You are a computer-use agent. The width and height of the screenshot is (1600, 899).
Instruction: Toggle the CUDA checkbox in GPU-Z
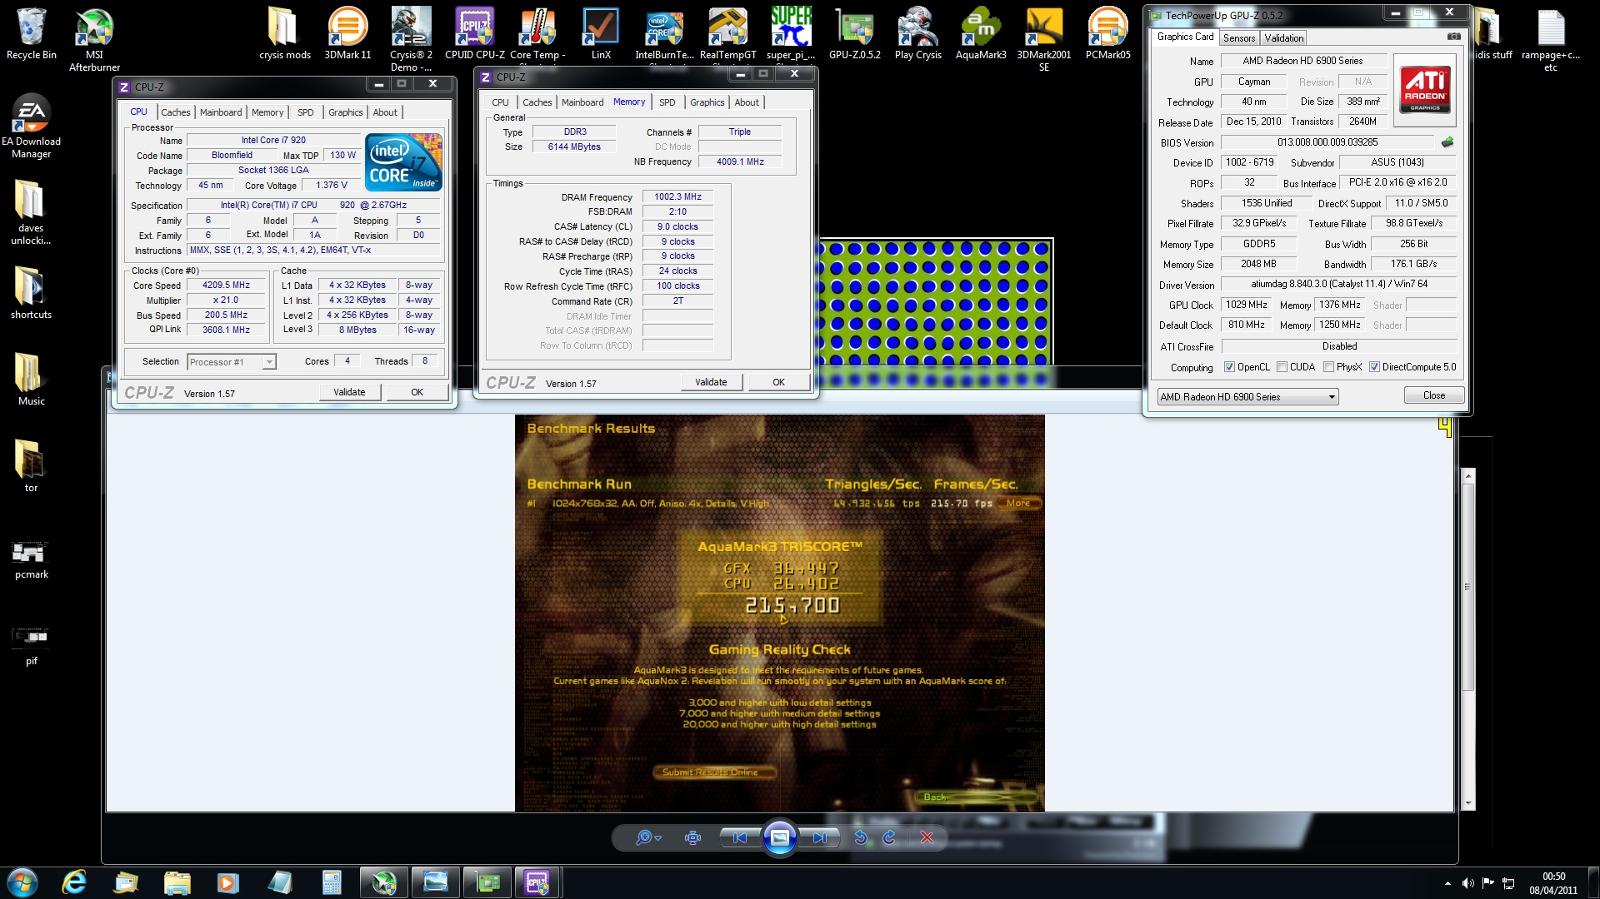tap(1282, 367)
